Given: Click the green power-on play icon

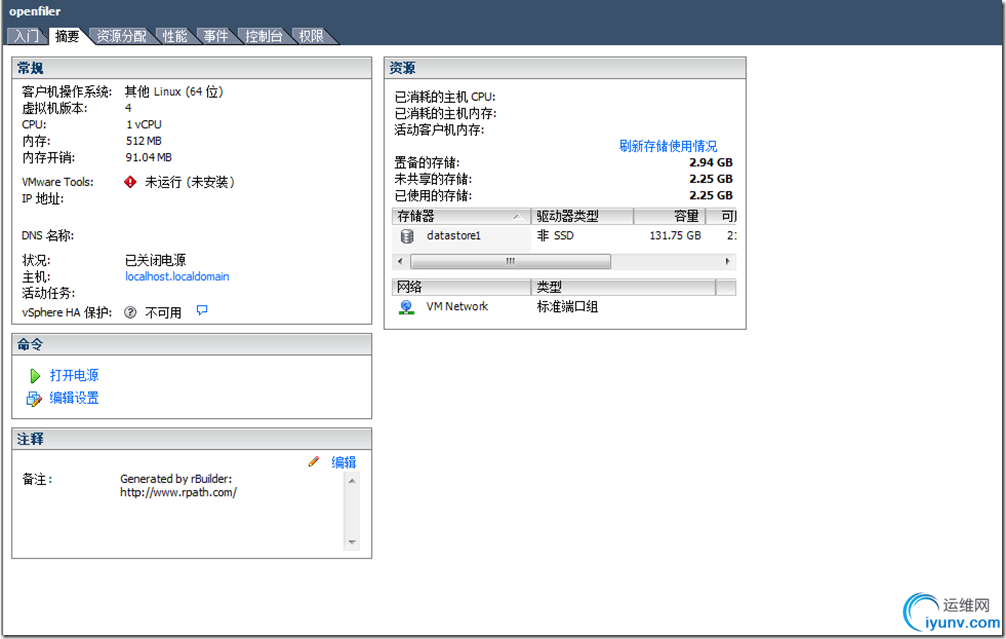Looking at the screenshot, I should [35, 375].
